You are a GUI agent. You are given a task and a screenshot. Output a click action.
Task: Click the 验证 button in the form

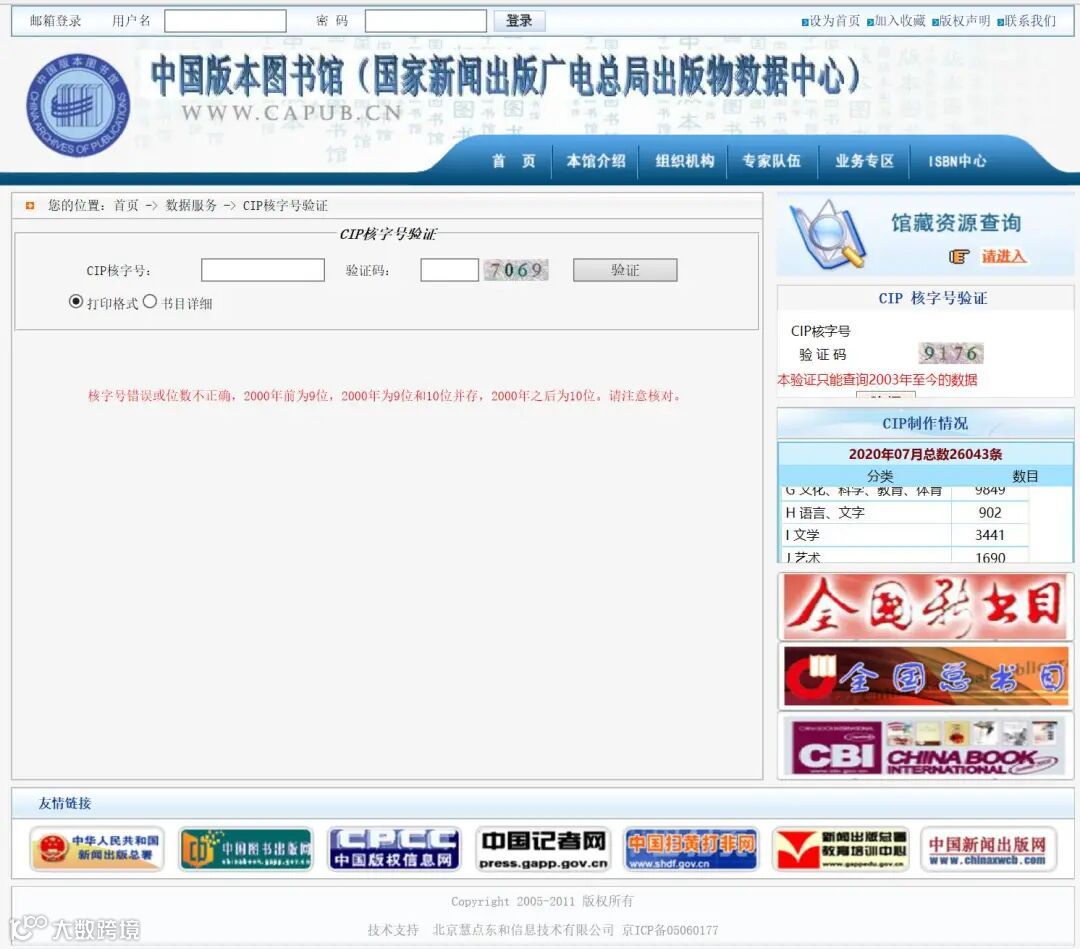[x=625, y=270]
